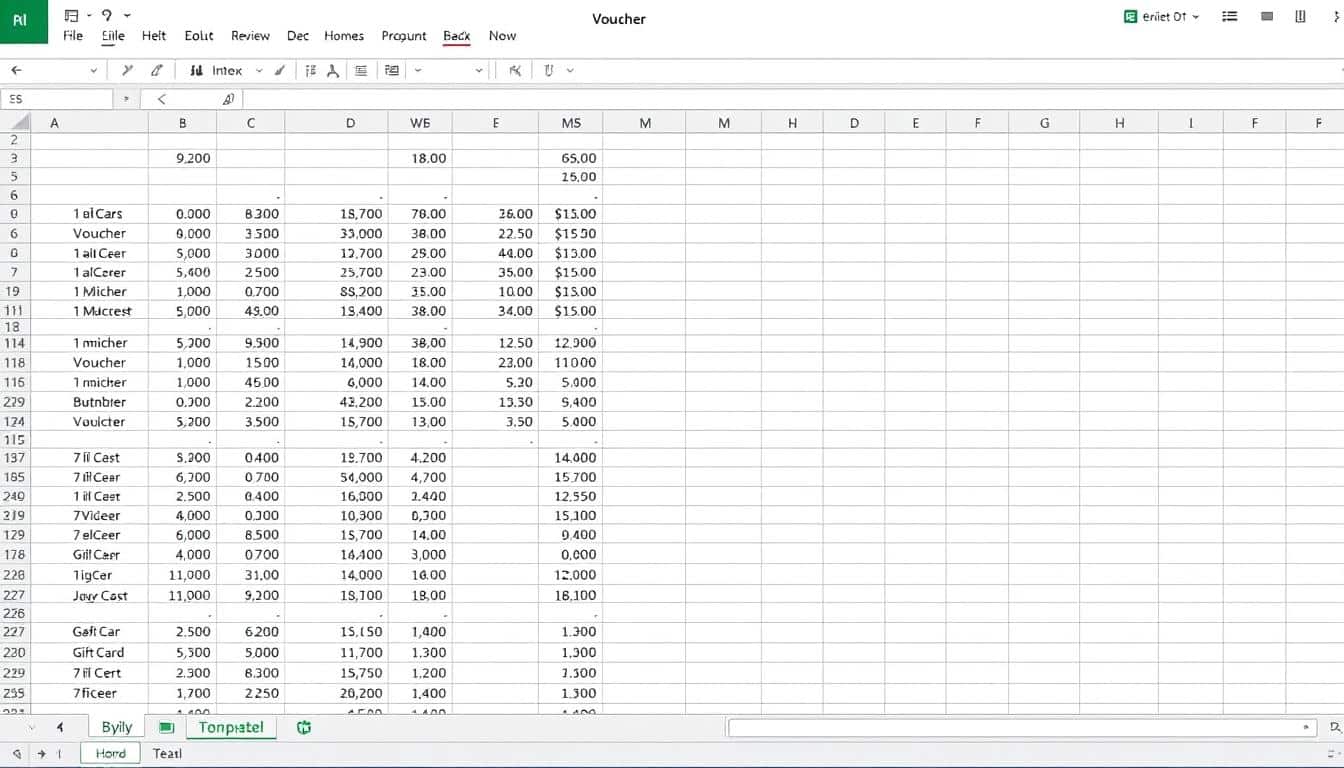Open the dropdown arrow next to the undo icon
Viewport: 1344px width, 768px height.
127,16
